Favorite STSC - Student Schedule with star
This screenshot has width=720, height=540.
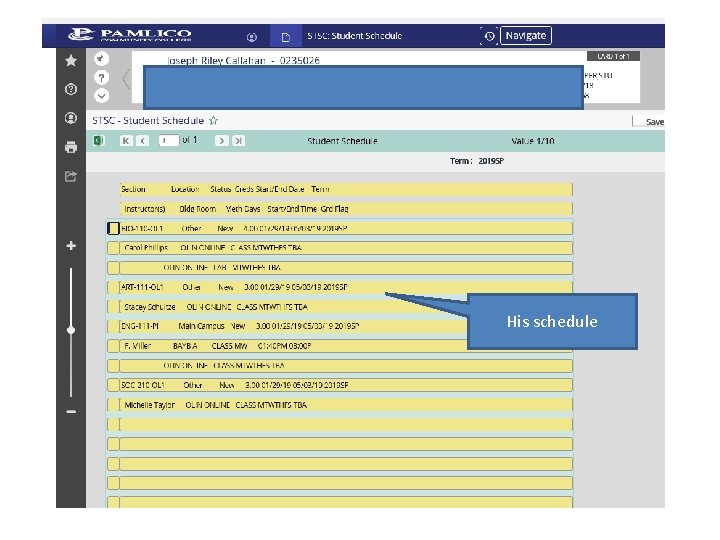click(x=214, y=120)
